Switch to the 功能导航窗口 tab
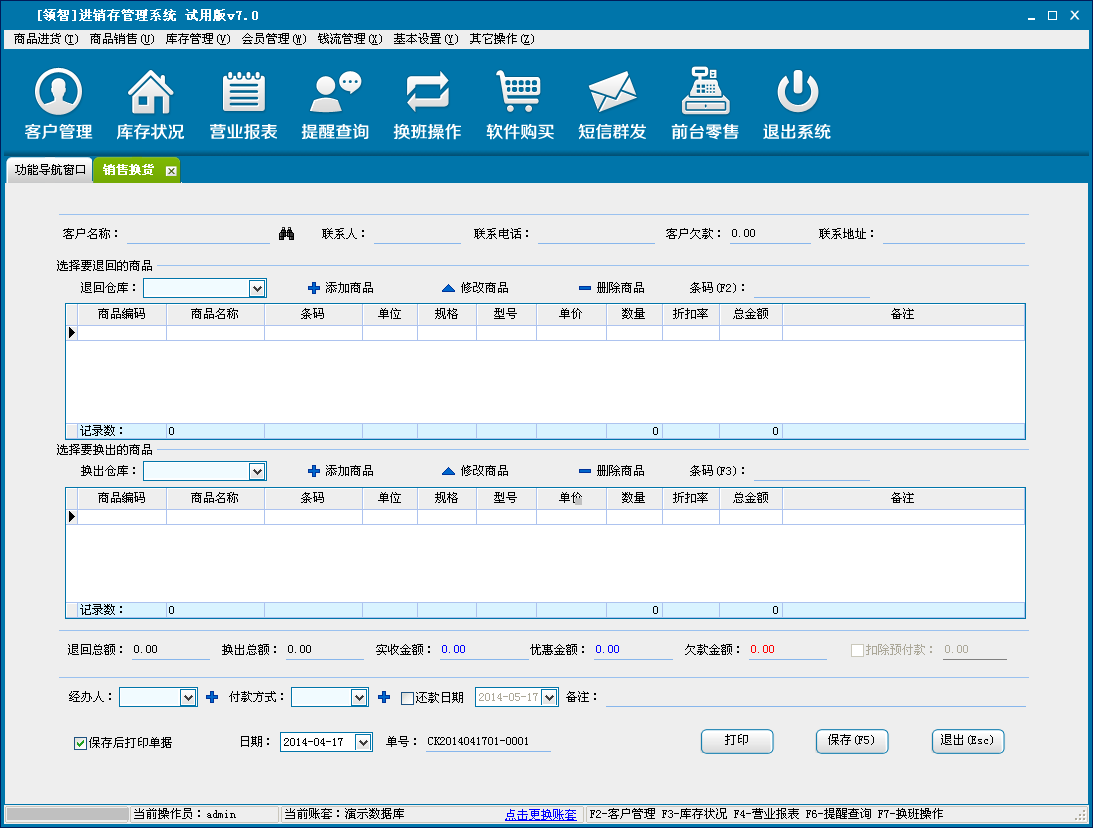Viewport: 1093px width, 828px height. [50, 170]
